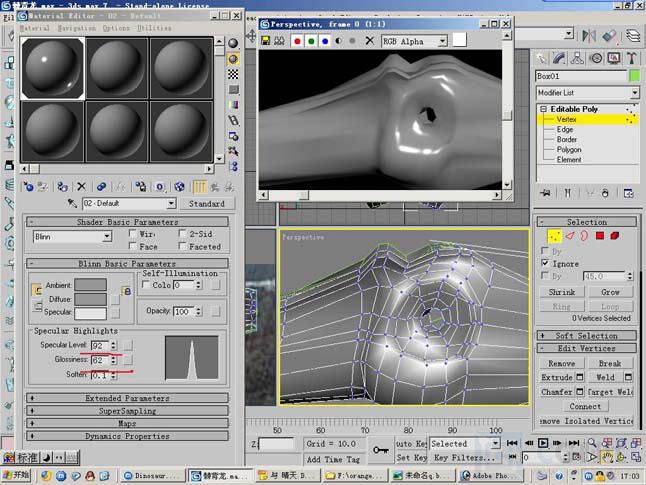The image size is (646, 485).
Task: Select Polygon sub-object red square icon
Action: 600,236
